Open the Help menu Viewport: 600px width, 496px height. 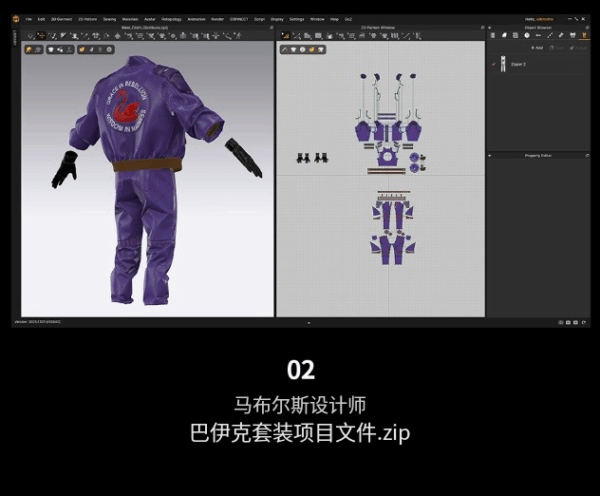[334, 19]
